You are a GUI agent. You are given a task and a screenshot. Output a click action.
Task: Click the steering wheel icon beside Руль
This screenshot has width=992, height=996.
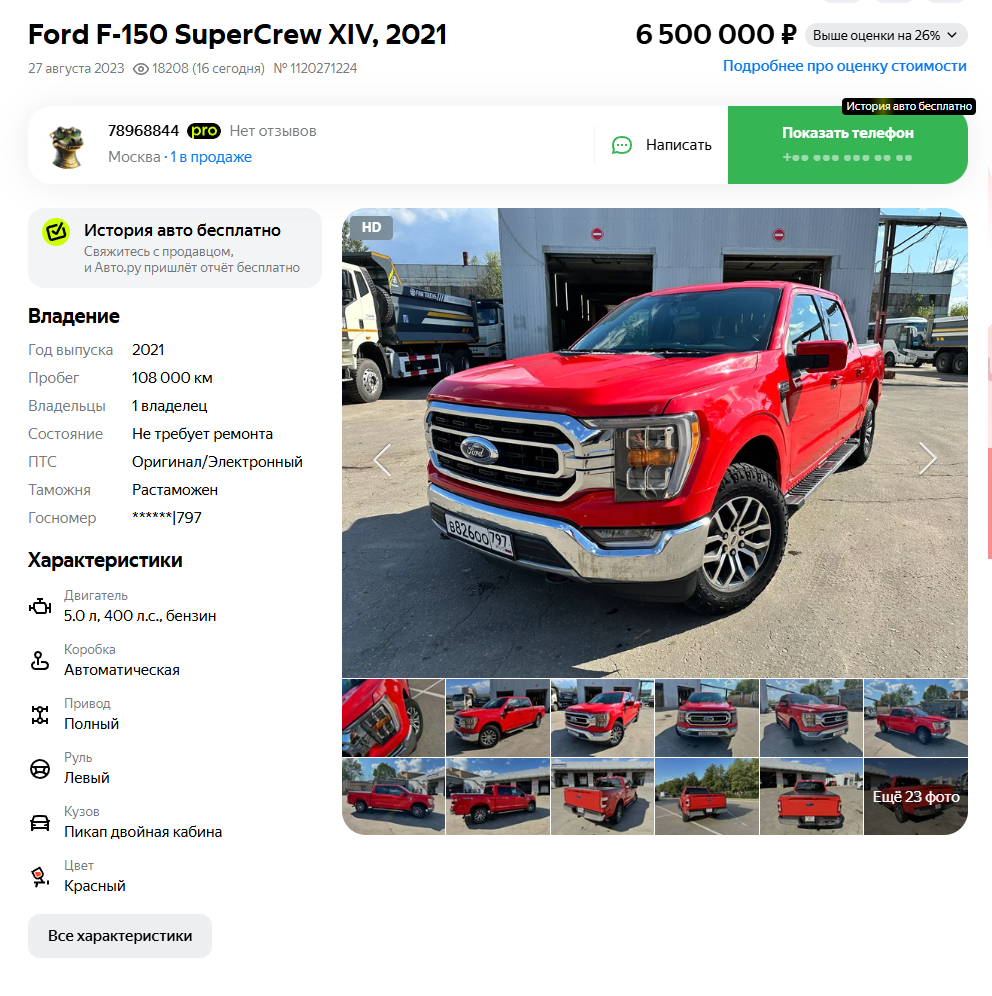[40, 769]
